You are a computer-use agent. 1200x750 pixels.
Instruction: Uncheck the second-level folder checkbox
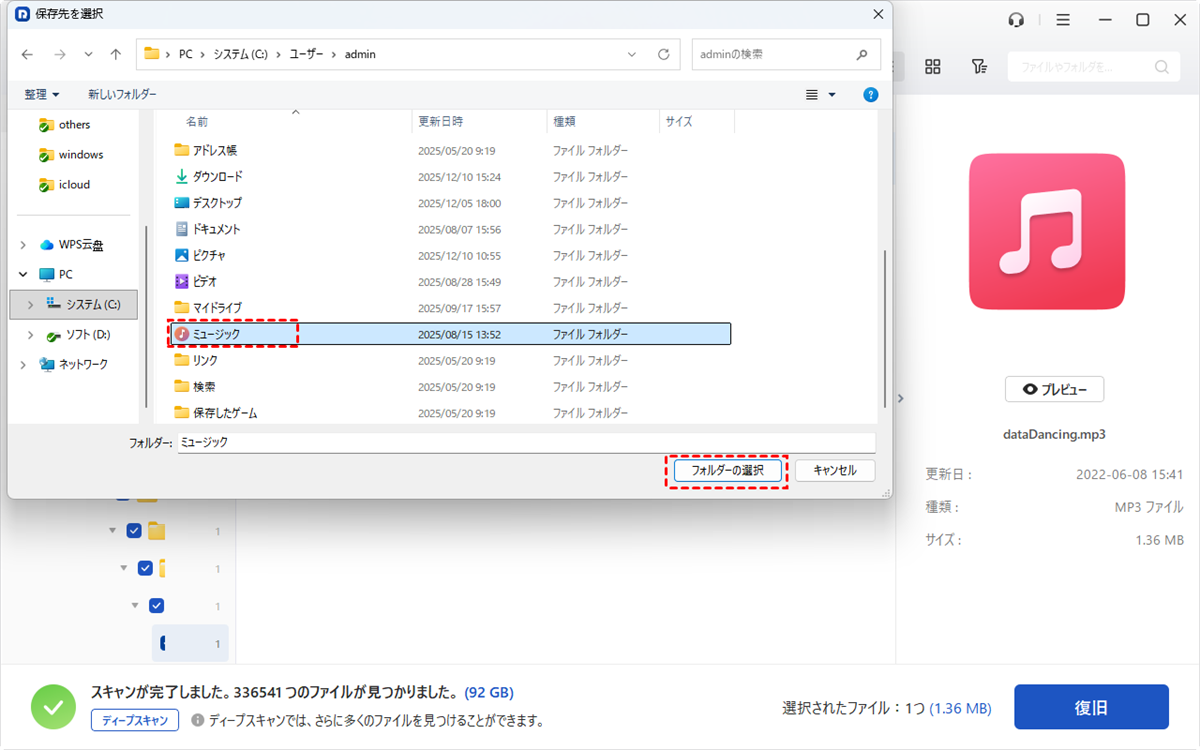tap(134, 531)
